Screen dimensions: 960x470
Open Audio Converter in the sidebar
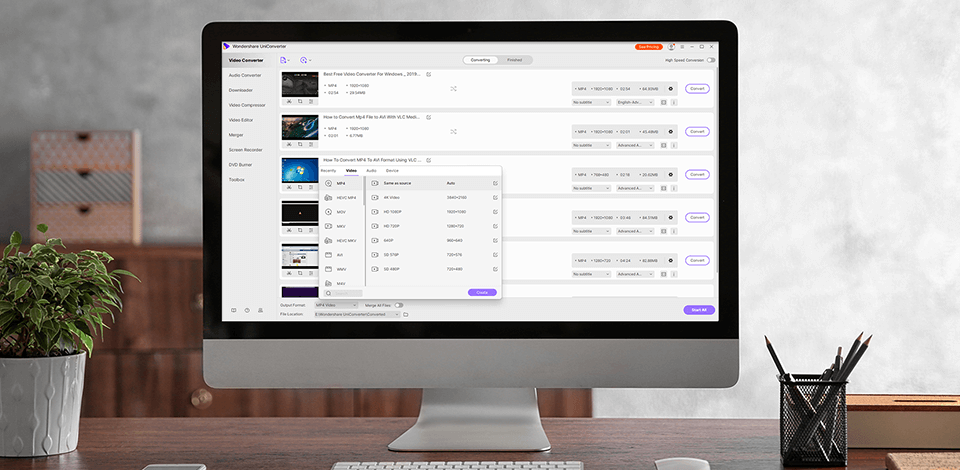pos(245,75)
